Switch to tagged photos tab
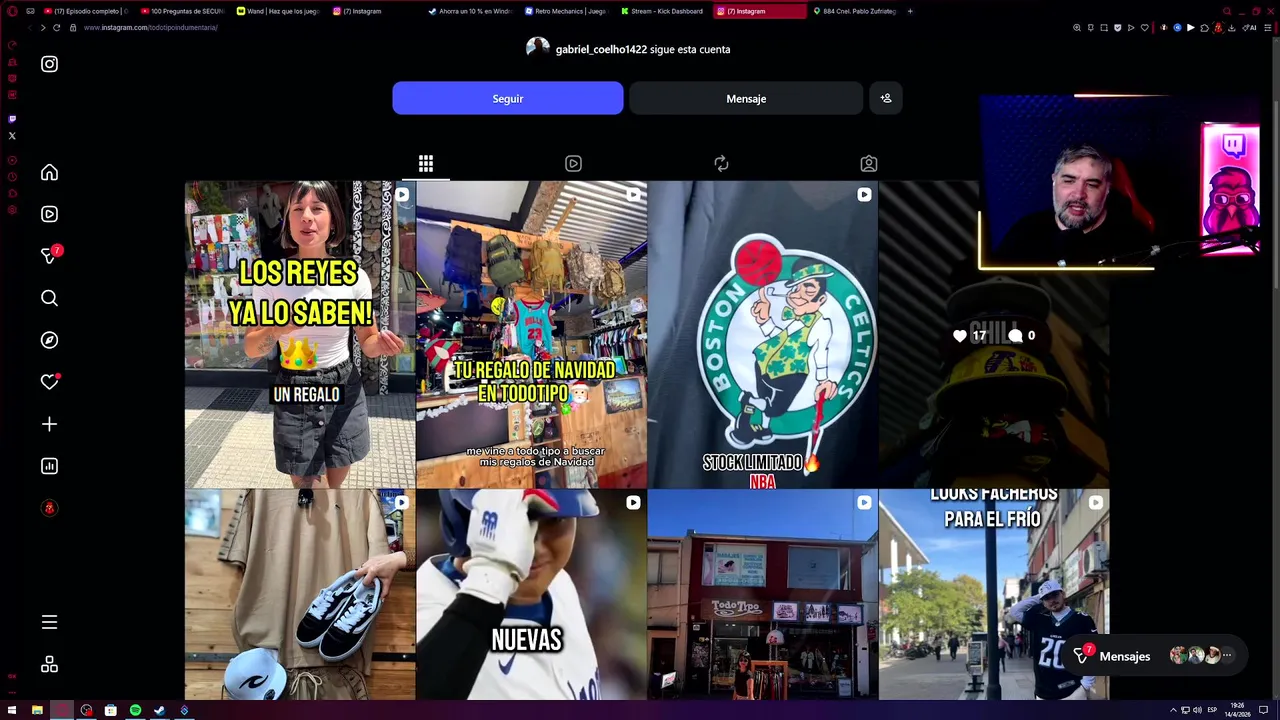This screenshot has height=720, width=1280. [x=869, y=163]
